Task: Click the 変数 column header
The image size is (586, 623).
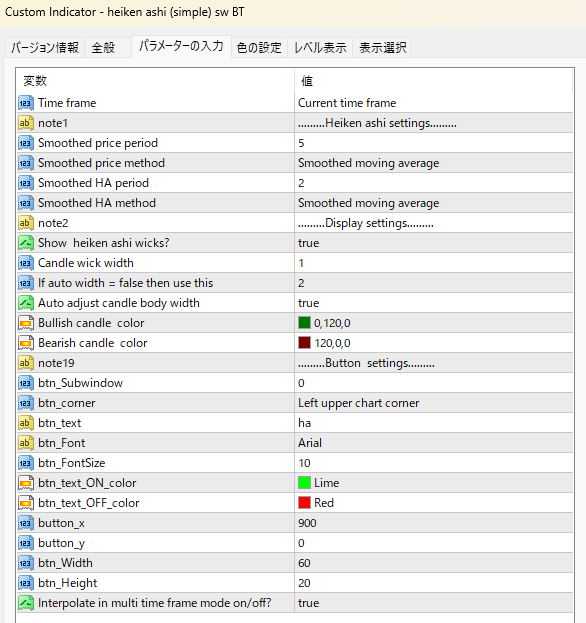Action: (x=155, y=81)
